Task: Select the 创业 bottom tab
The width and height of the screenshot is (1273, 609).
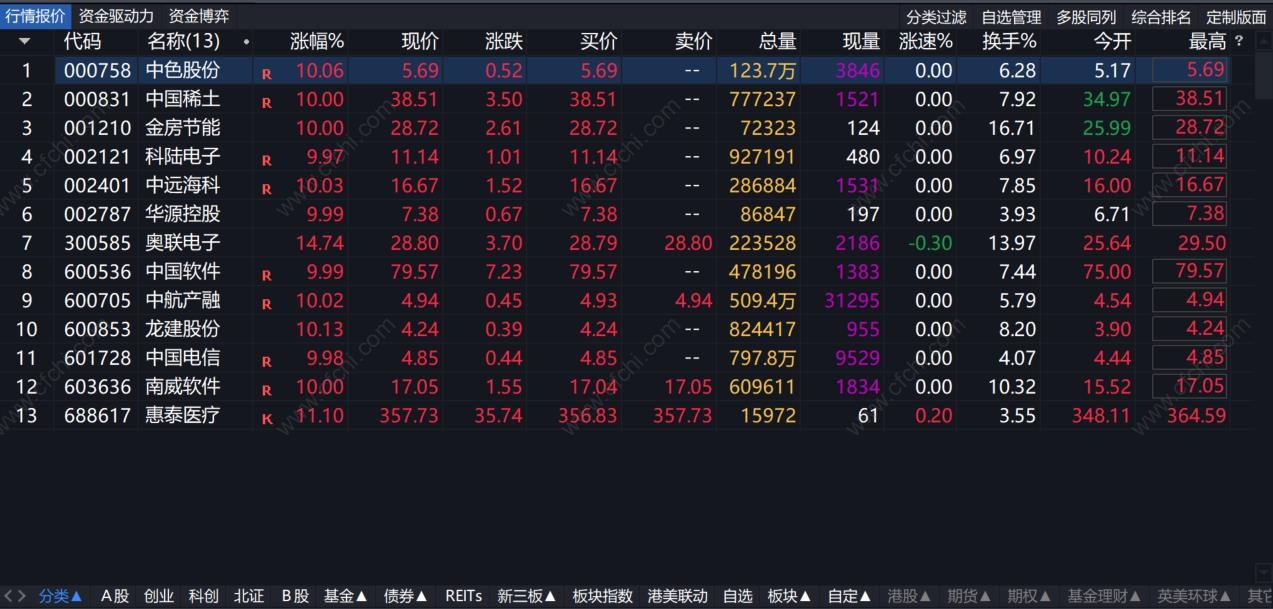Action: 159,596
